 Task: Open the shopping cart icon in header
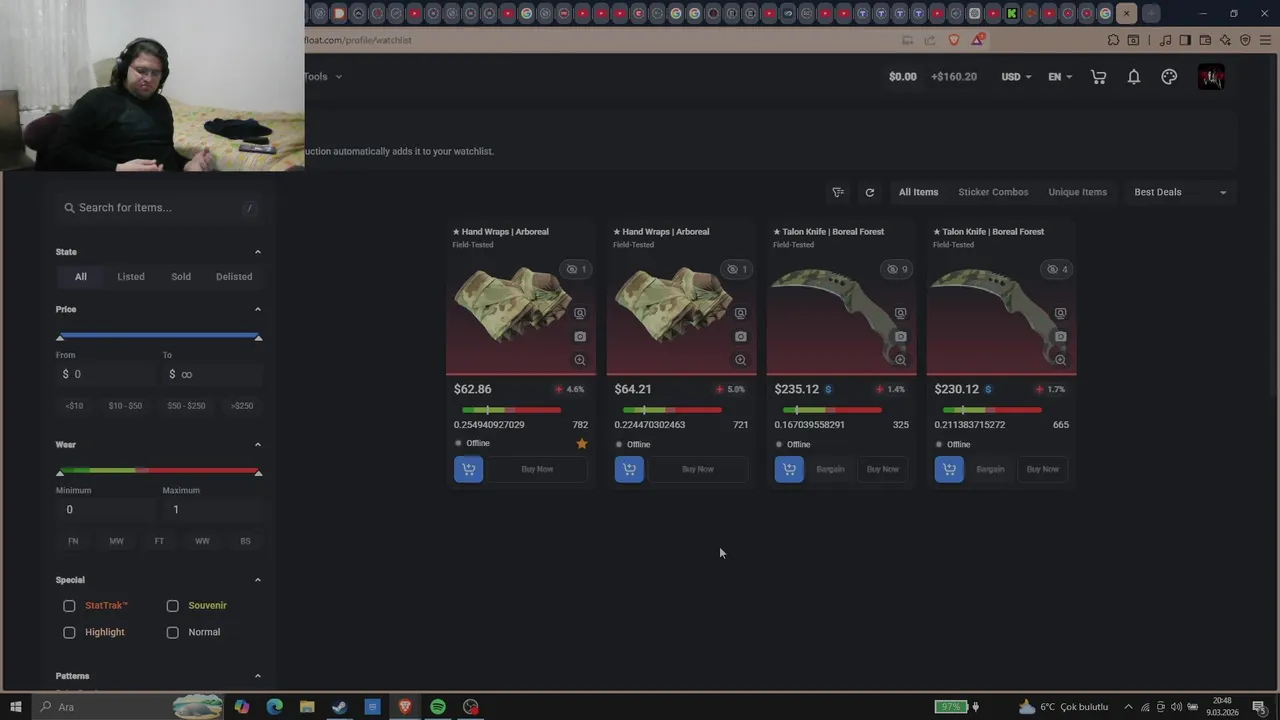click(x=1098, y=77)
